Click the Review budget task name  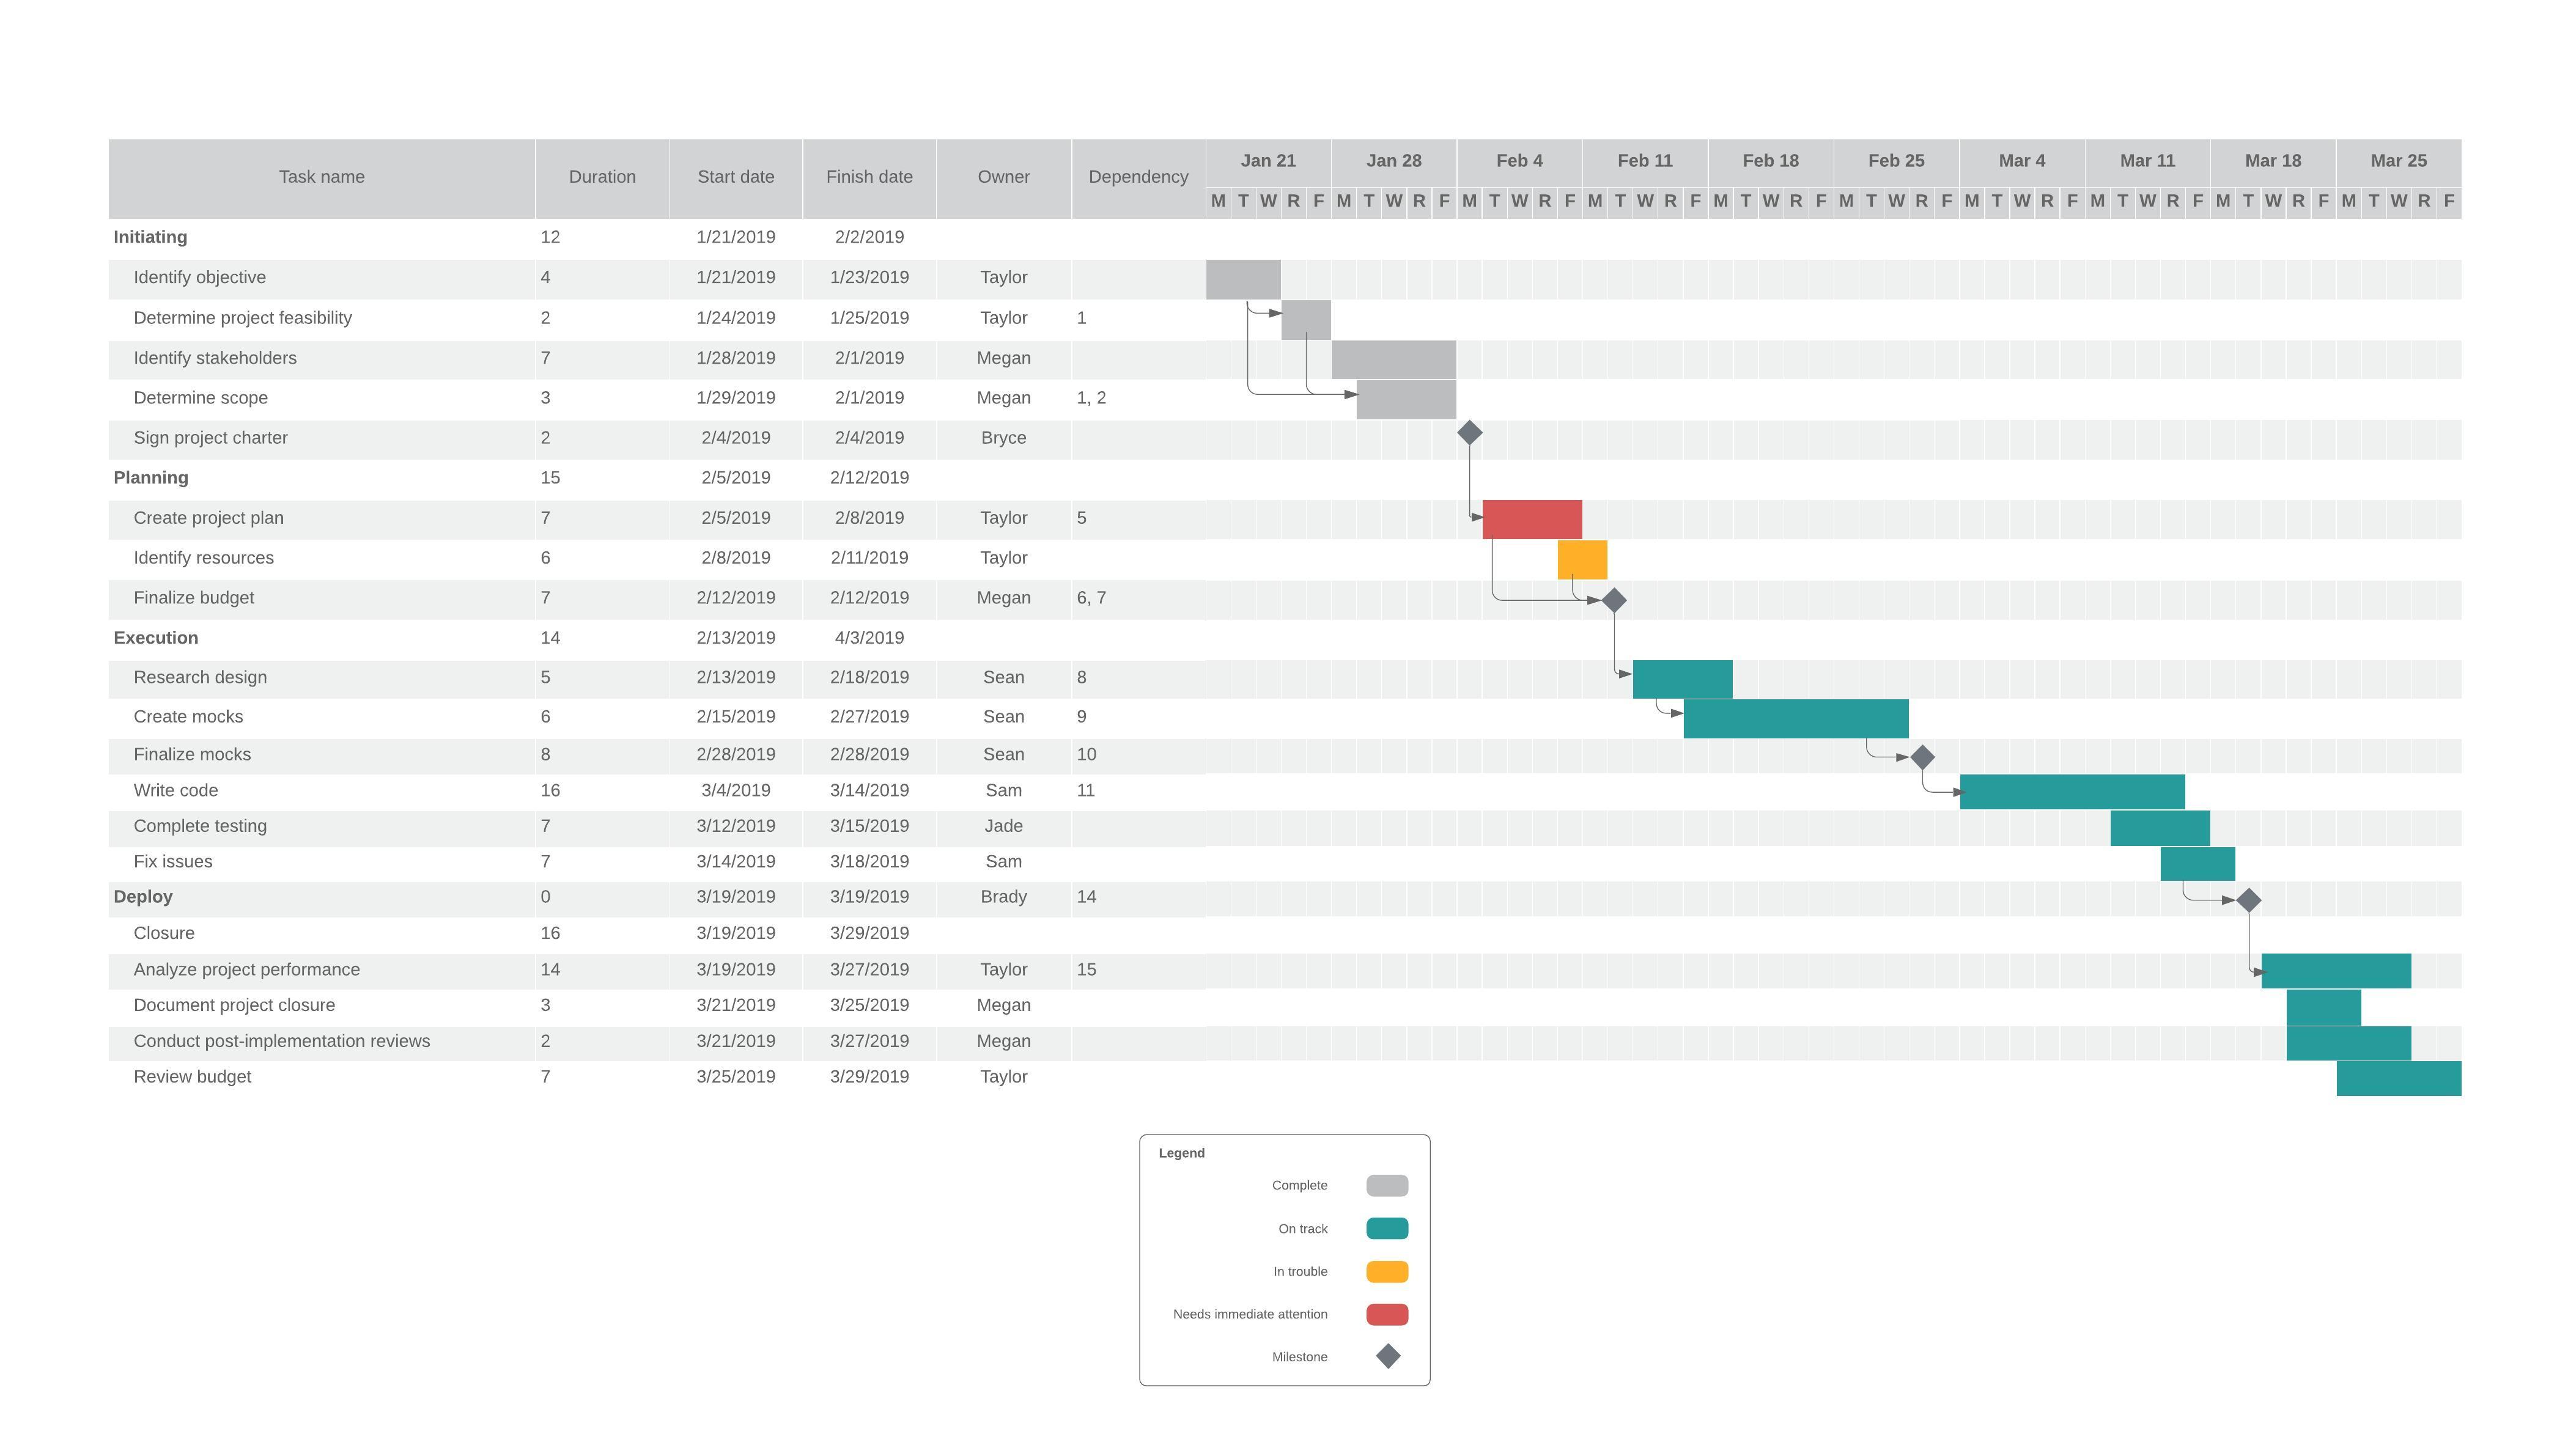point(192,1077)
